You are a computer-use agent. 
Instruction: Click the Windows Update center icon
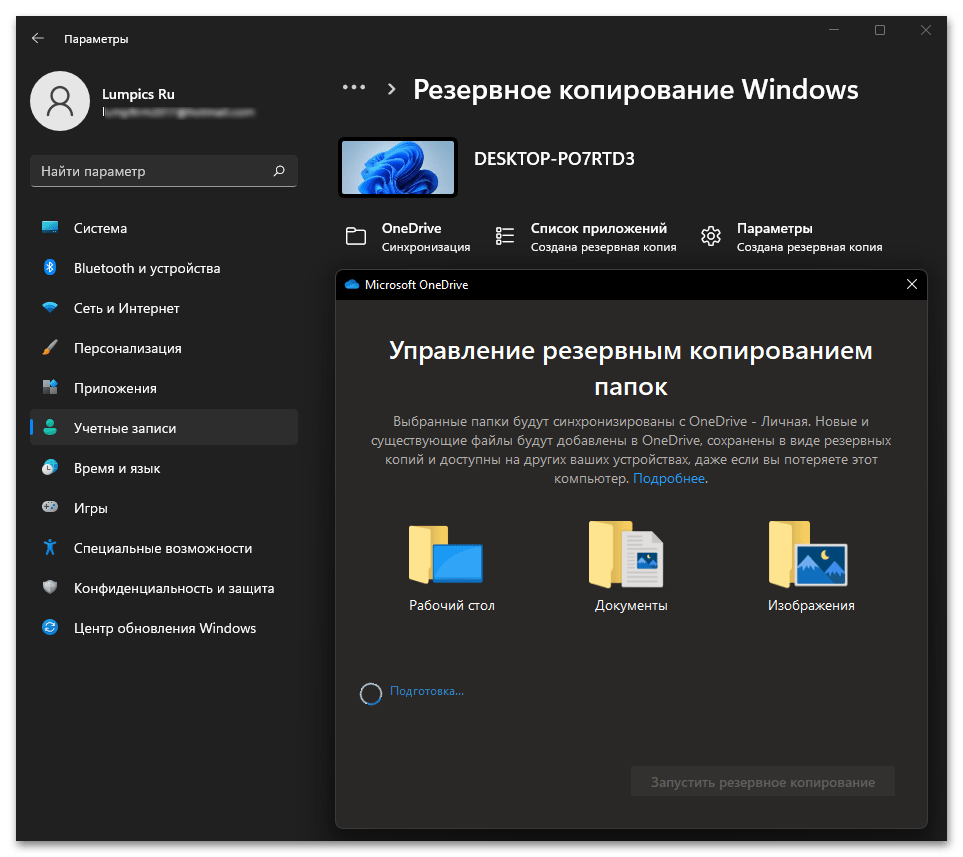pyautogui.click(x=50, y=628)
